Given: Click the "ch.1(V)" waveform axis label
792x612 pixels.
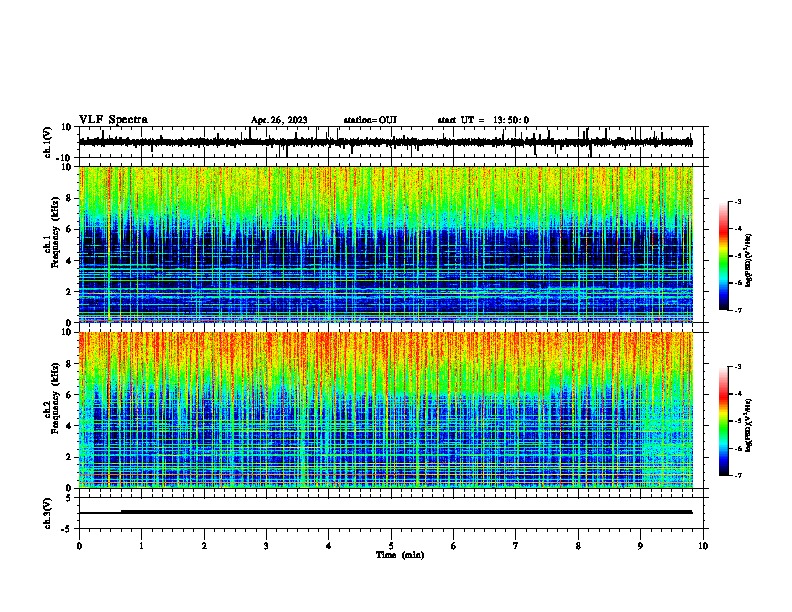Looking at the screenshot, I should [48, 142].
